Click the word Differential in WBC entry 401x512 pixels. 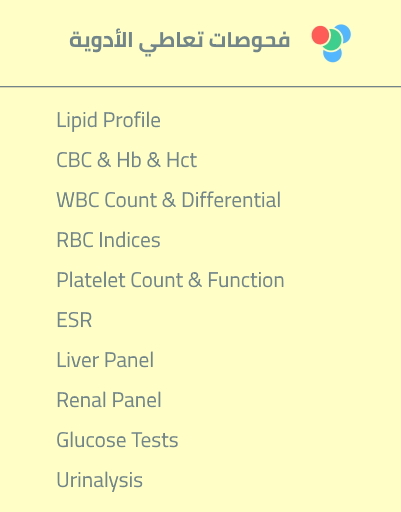tap(231, 200)
